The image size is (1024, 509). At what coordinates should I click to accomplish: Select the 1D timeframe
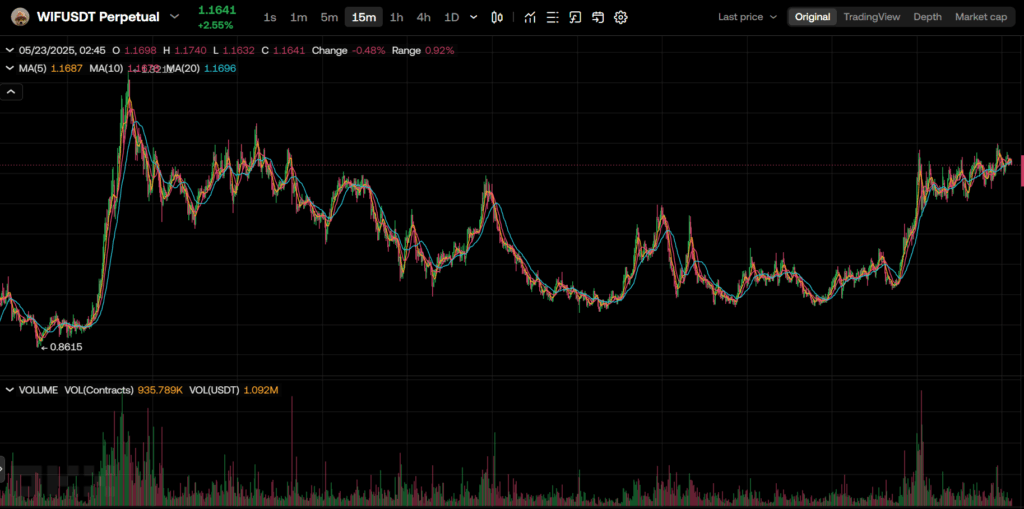(x=451, y=18)
